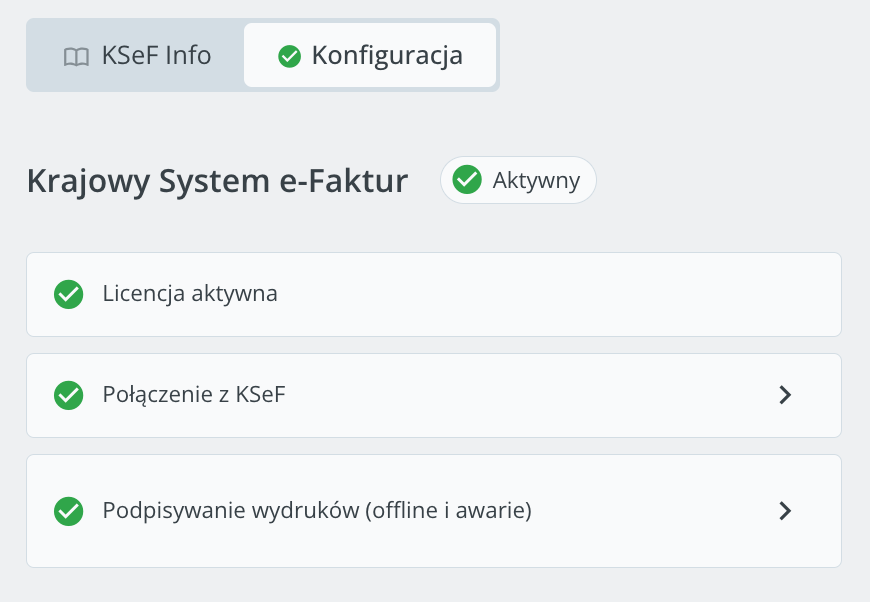Click the green check beside Połączenie z KSeF
The height and width of the screenshot is (602, 870).
coord(68,395)
